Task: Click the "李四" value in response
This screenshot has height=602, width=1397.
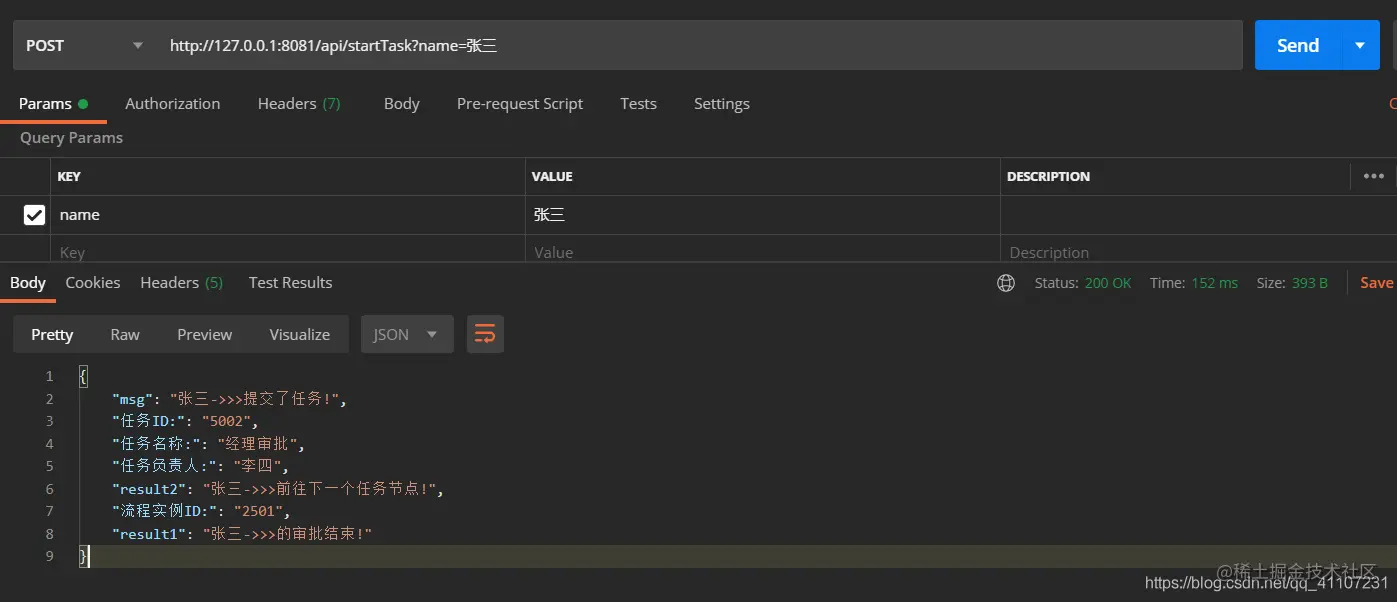Action: [258, 466]
